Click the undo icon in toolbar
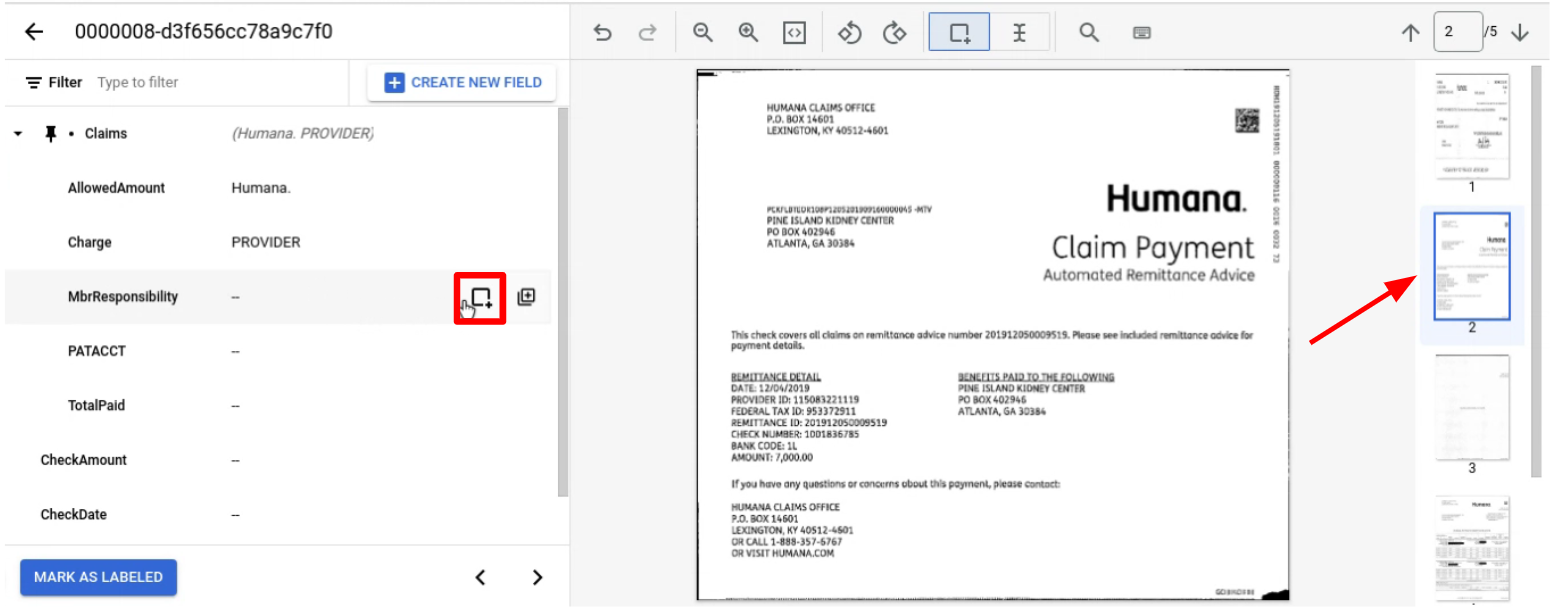1551x609 pixels. point(602,32)
